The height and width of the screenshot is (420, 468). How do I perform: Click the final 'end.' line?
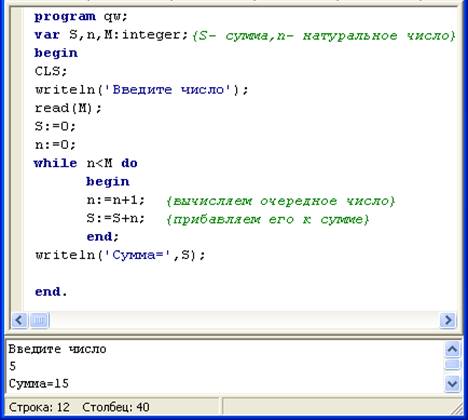[x=51, y=292]
